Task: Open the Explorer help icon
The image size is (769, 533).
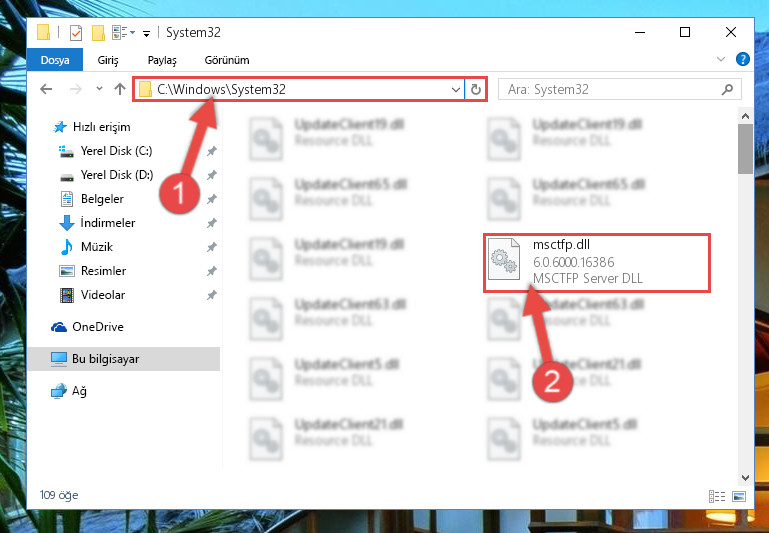Action: 743,59
